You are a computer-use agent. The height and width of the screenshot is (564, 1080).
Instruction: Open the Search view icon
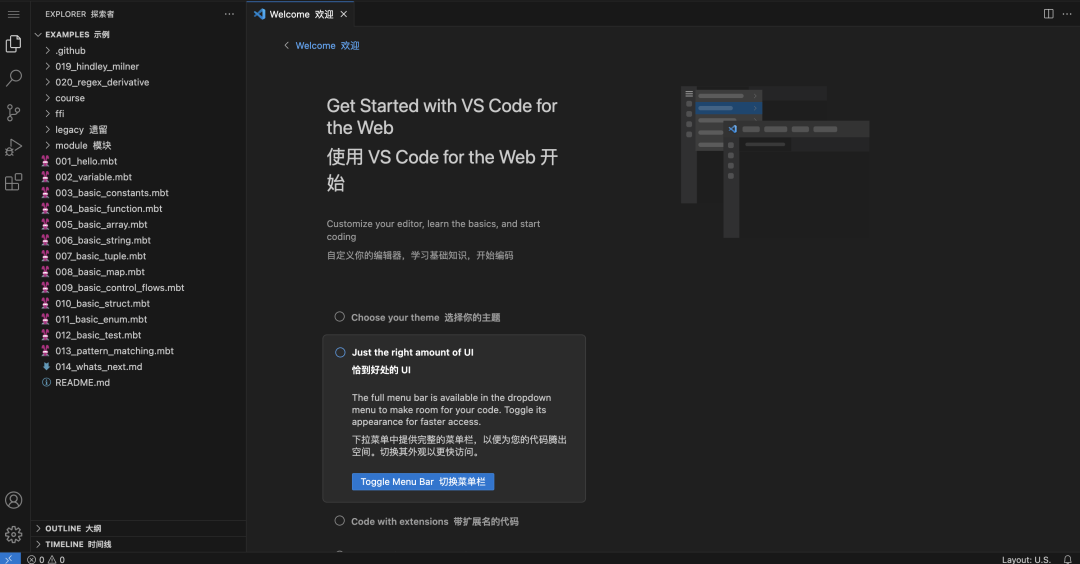click(x=14, y=78)
